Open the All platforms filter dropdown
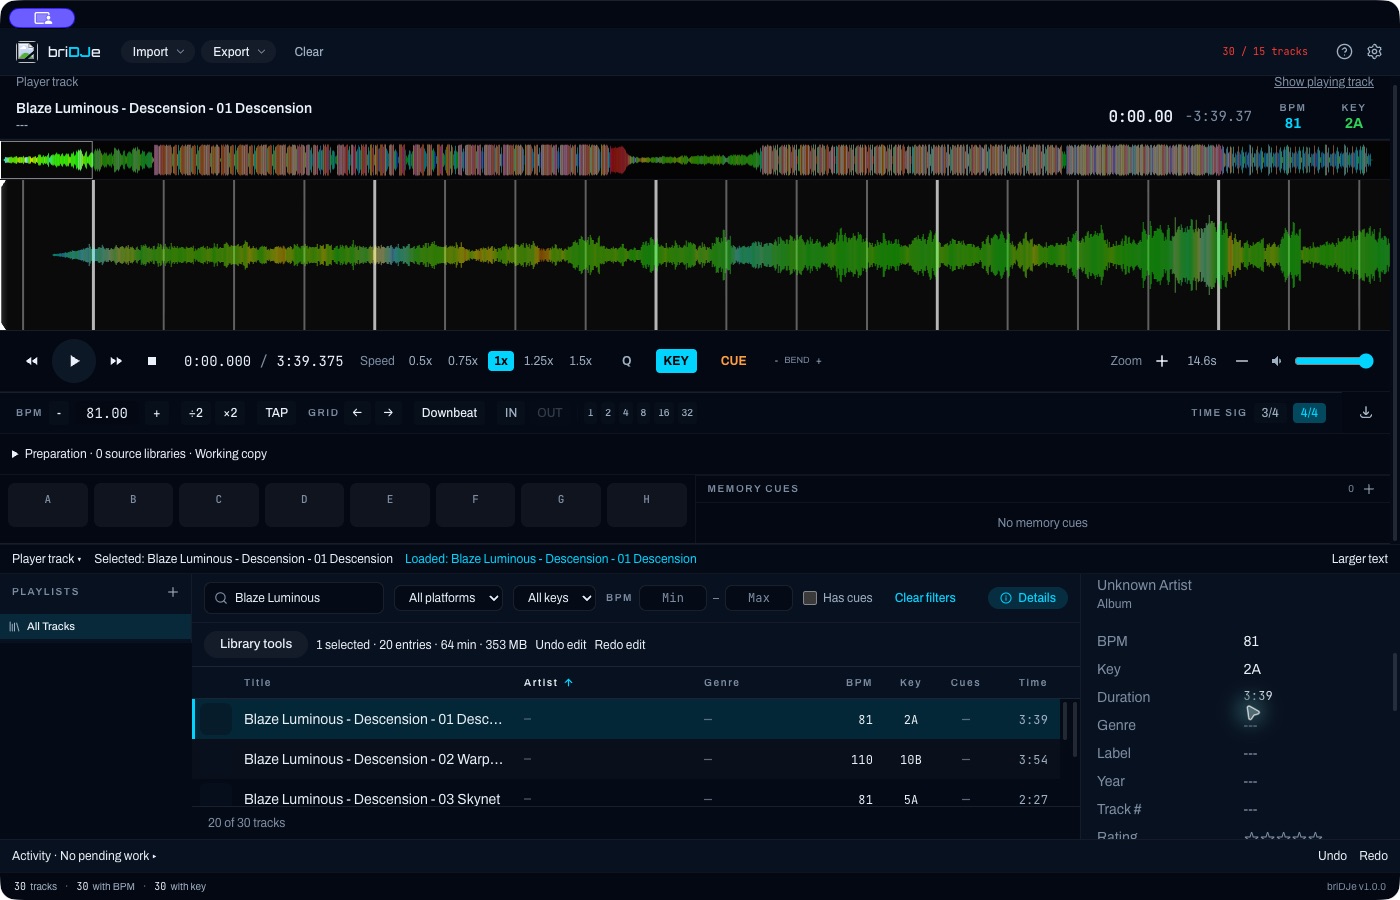 [448, 598]
